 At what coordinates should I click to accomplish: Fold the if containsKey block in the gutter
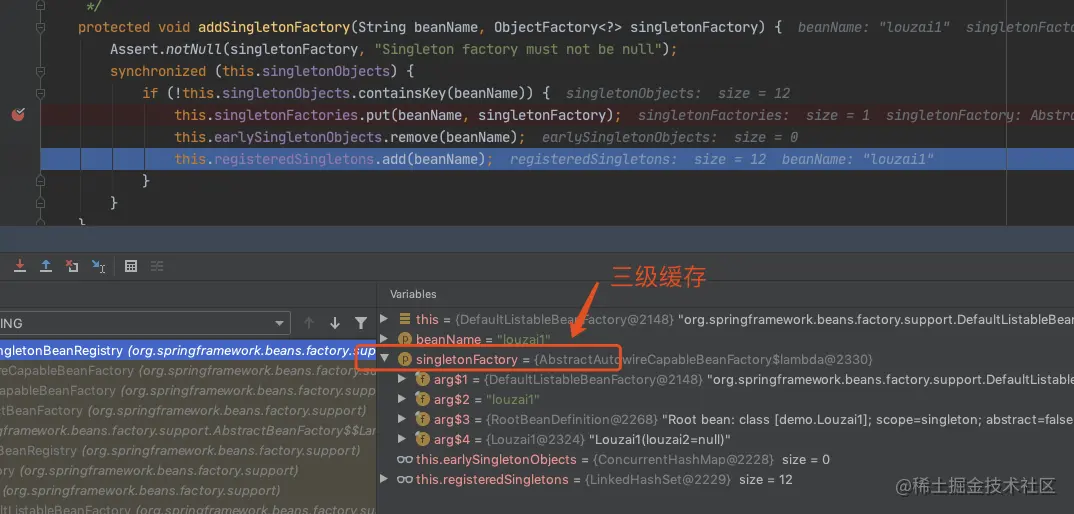pos(40,93)
